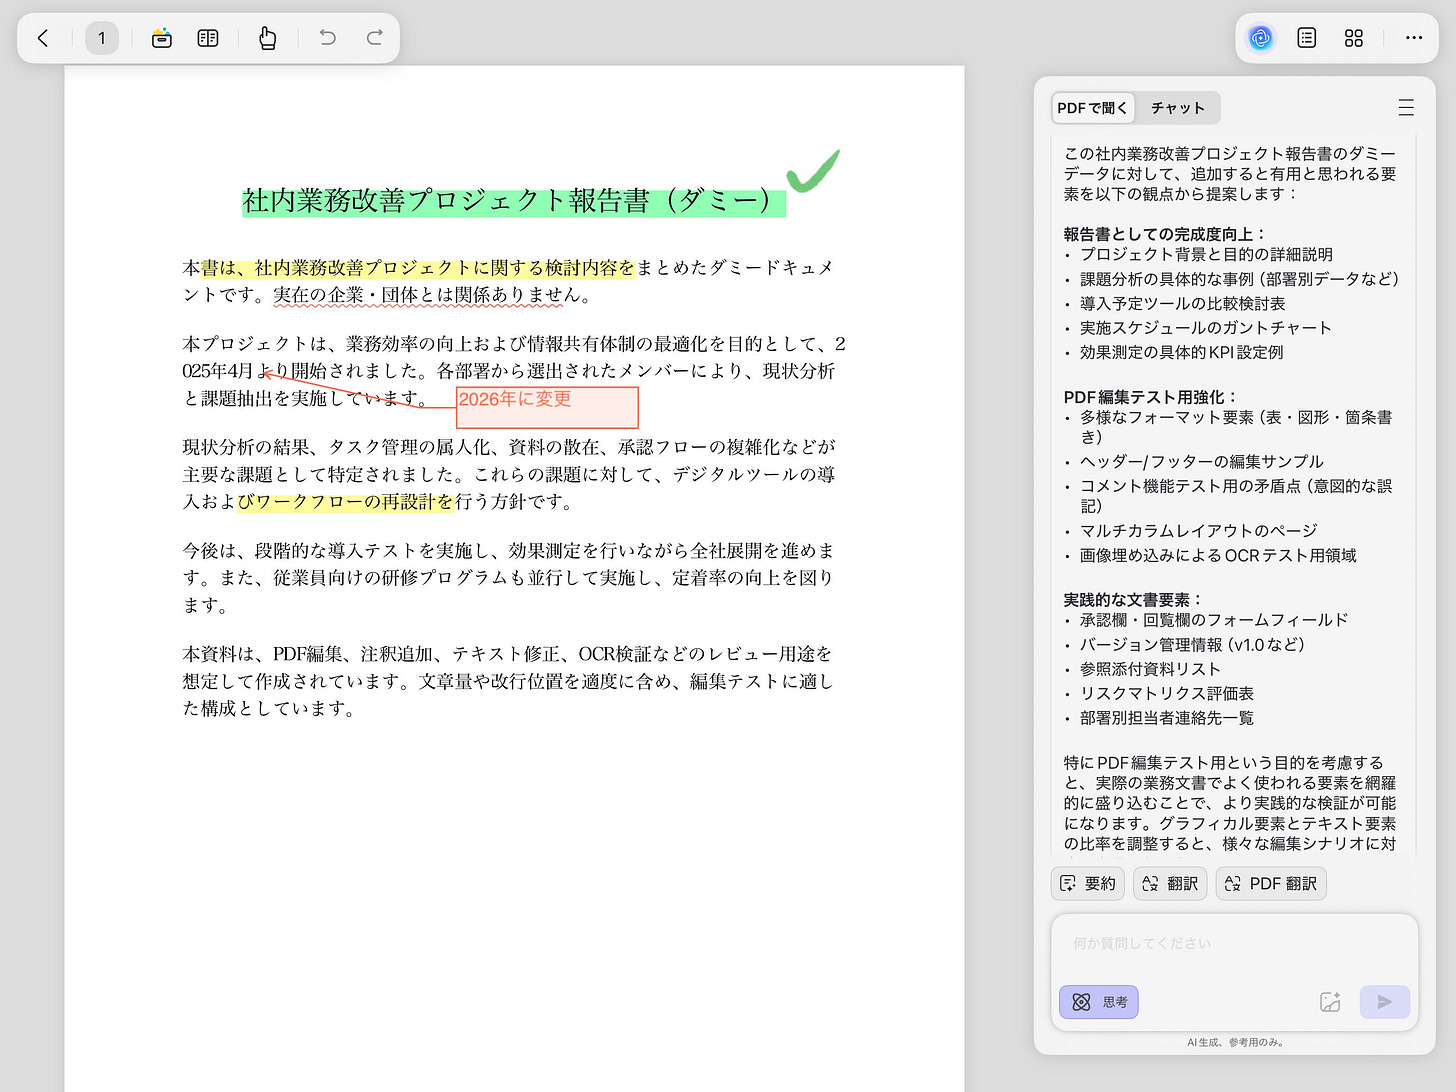Open the AI assistant with the blue icon
Image resolution: width=1456 pixels, height=1092 pixels.
pos(1260,37)
